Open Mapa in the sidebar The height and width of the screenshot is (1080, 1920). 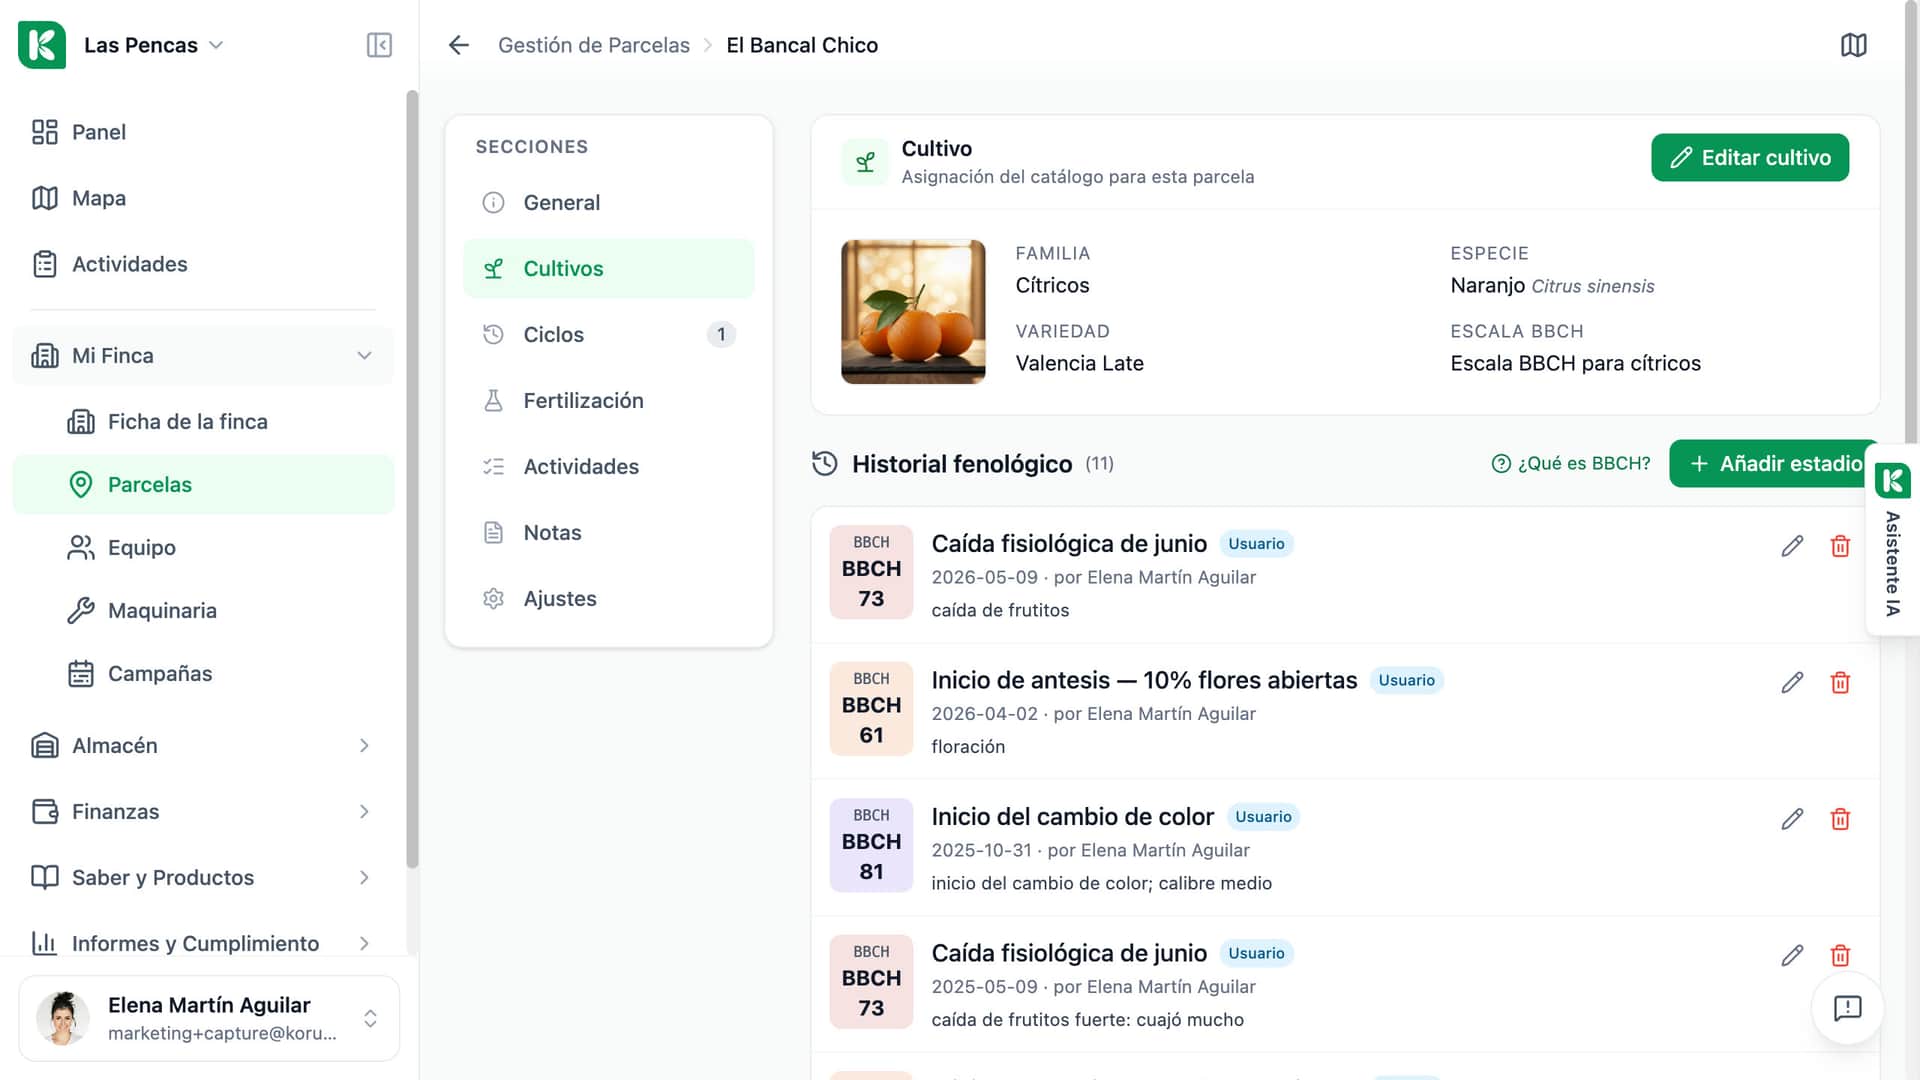point(203,198)
